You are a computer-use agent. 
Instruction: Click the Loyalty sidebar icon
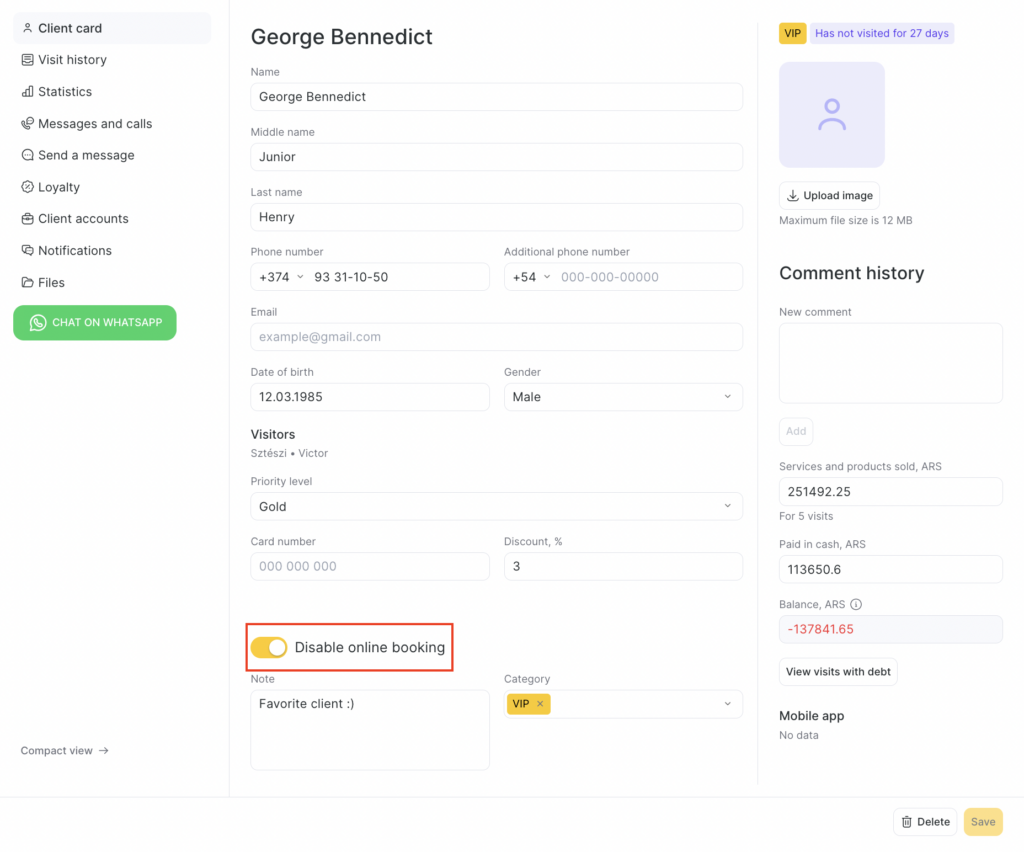point(28,187)
